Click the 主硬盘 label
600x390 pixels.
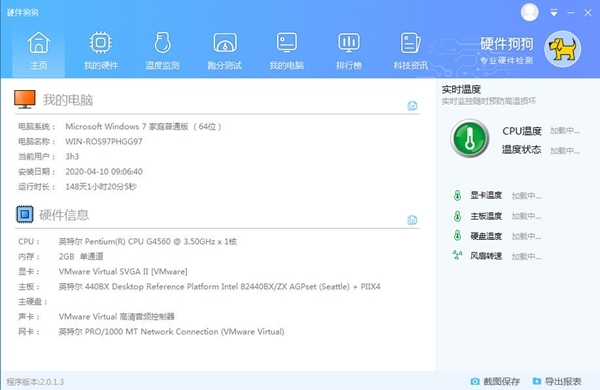pos(32,302)
